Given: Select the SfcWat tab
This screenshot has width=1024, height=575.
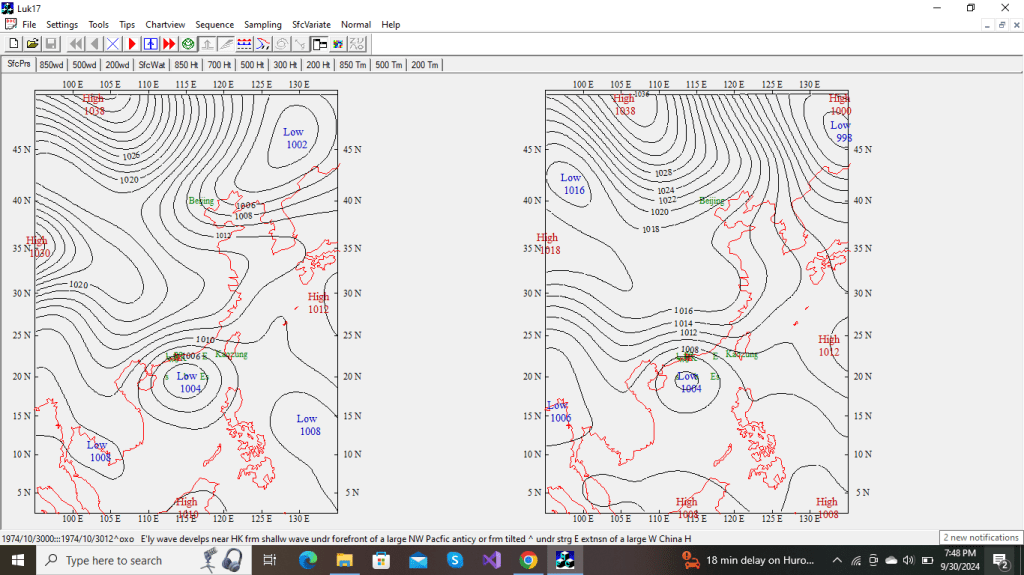Looking at the screenshot, I should tap(152, 65).
